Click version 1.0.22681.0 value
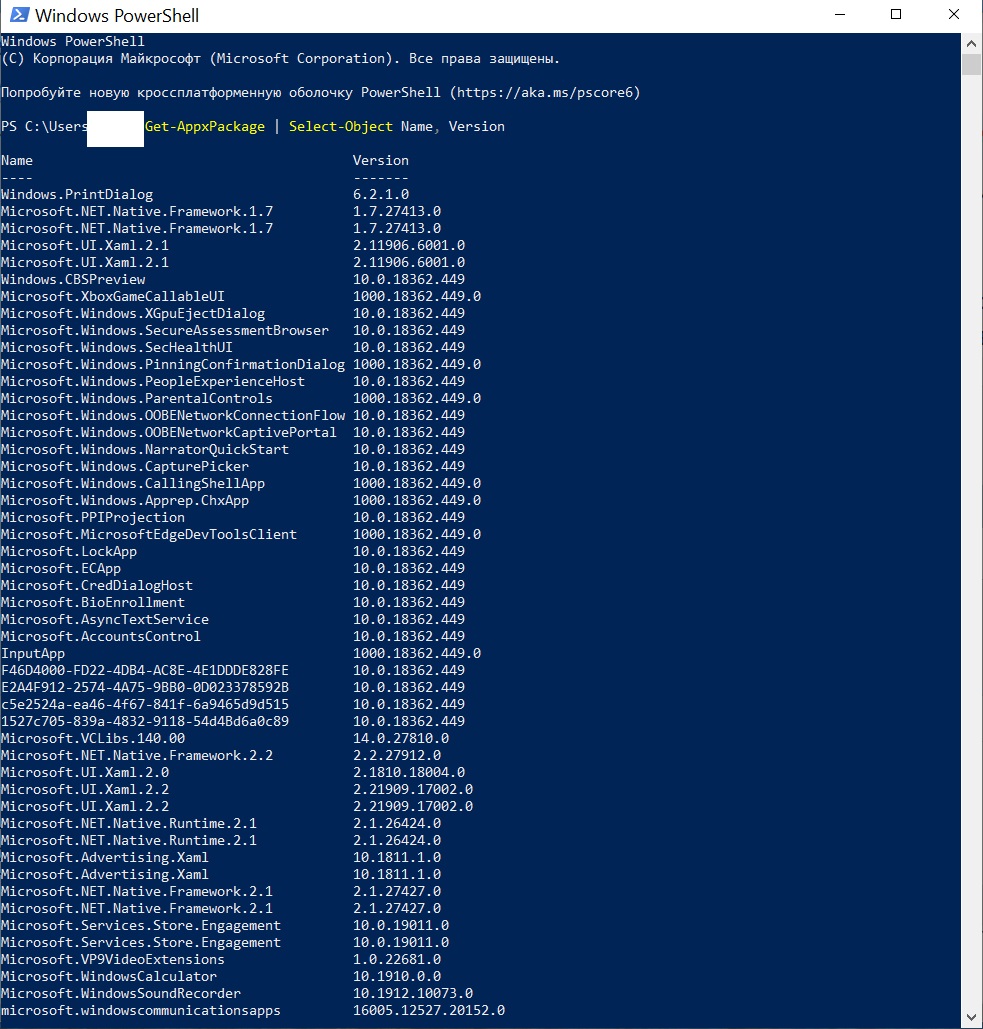983x1029 pixels. [x=397, y=960]
